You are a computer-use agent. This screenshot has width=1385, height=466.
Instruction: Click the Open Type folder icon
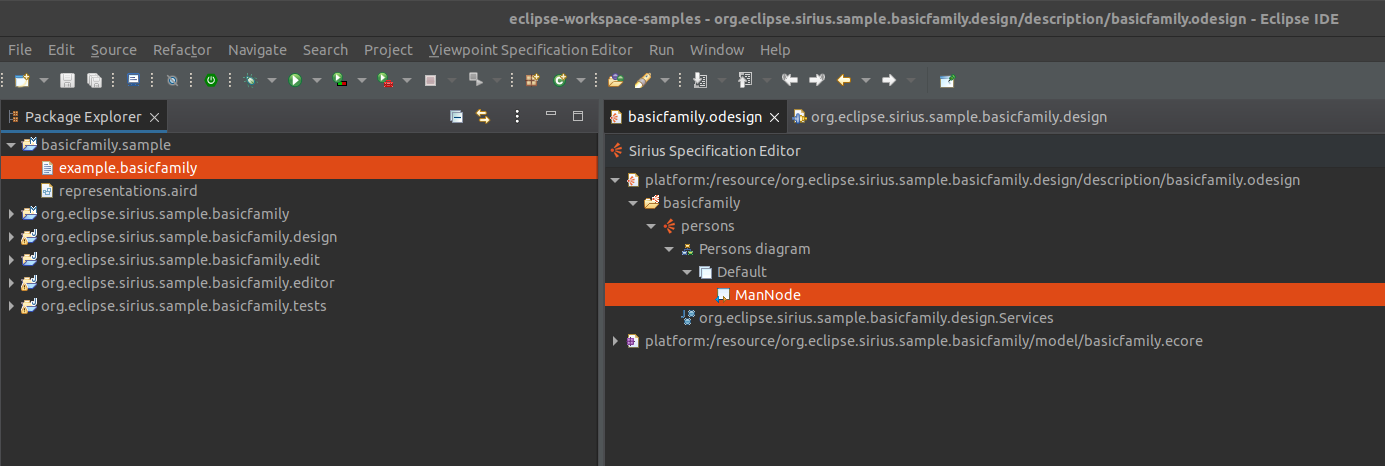[616, 80]
